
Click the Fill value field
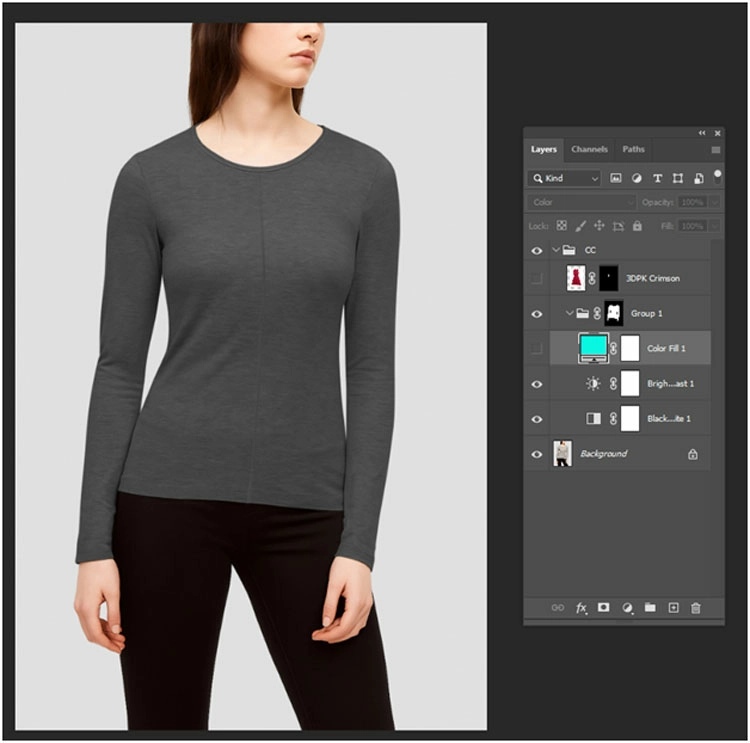pos(693,226)
